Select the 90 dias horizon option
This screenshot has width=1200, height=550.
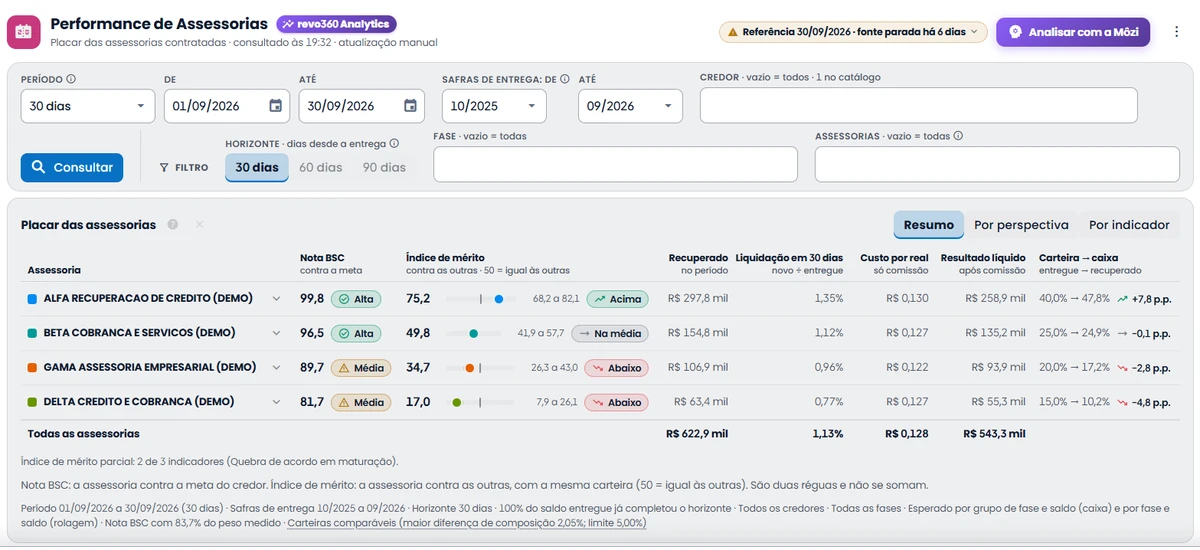385,167
